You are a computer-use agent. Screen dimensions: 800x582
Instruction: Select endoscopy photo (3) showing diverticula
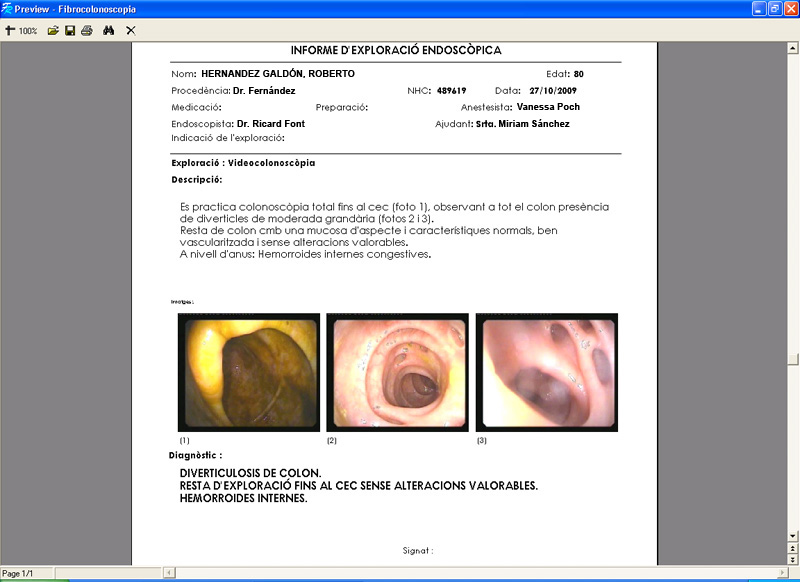pos(546,372)
